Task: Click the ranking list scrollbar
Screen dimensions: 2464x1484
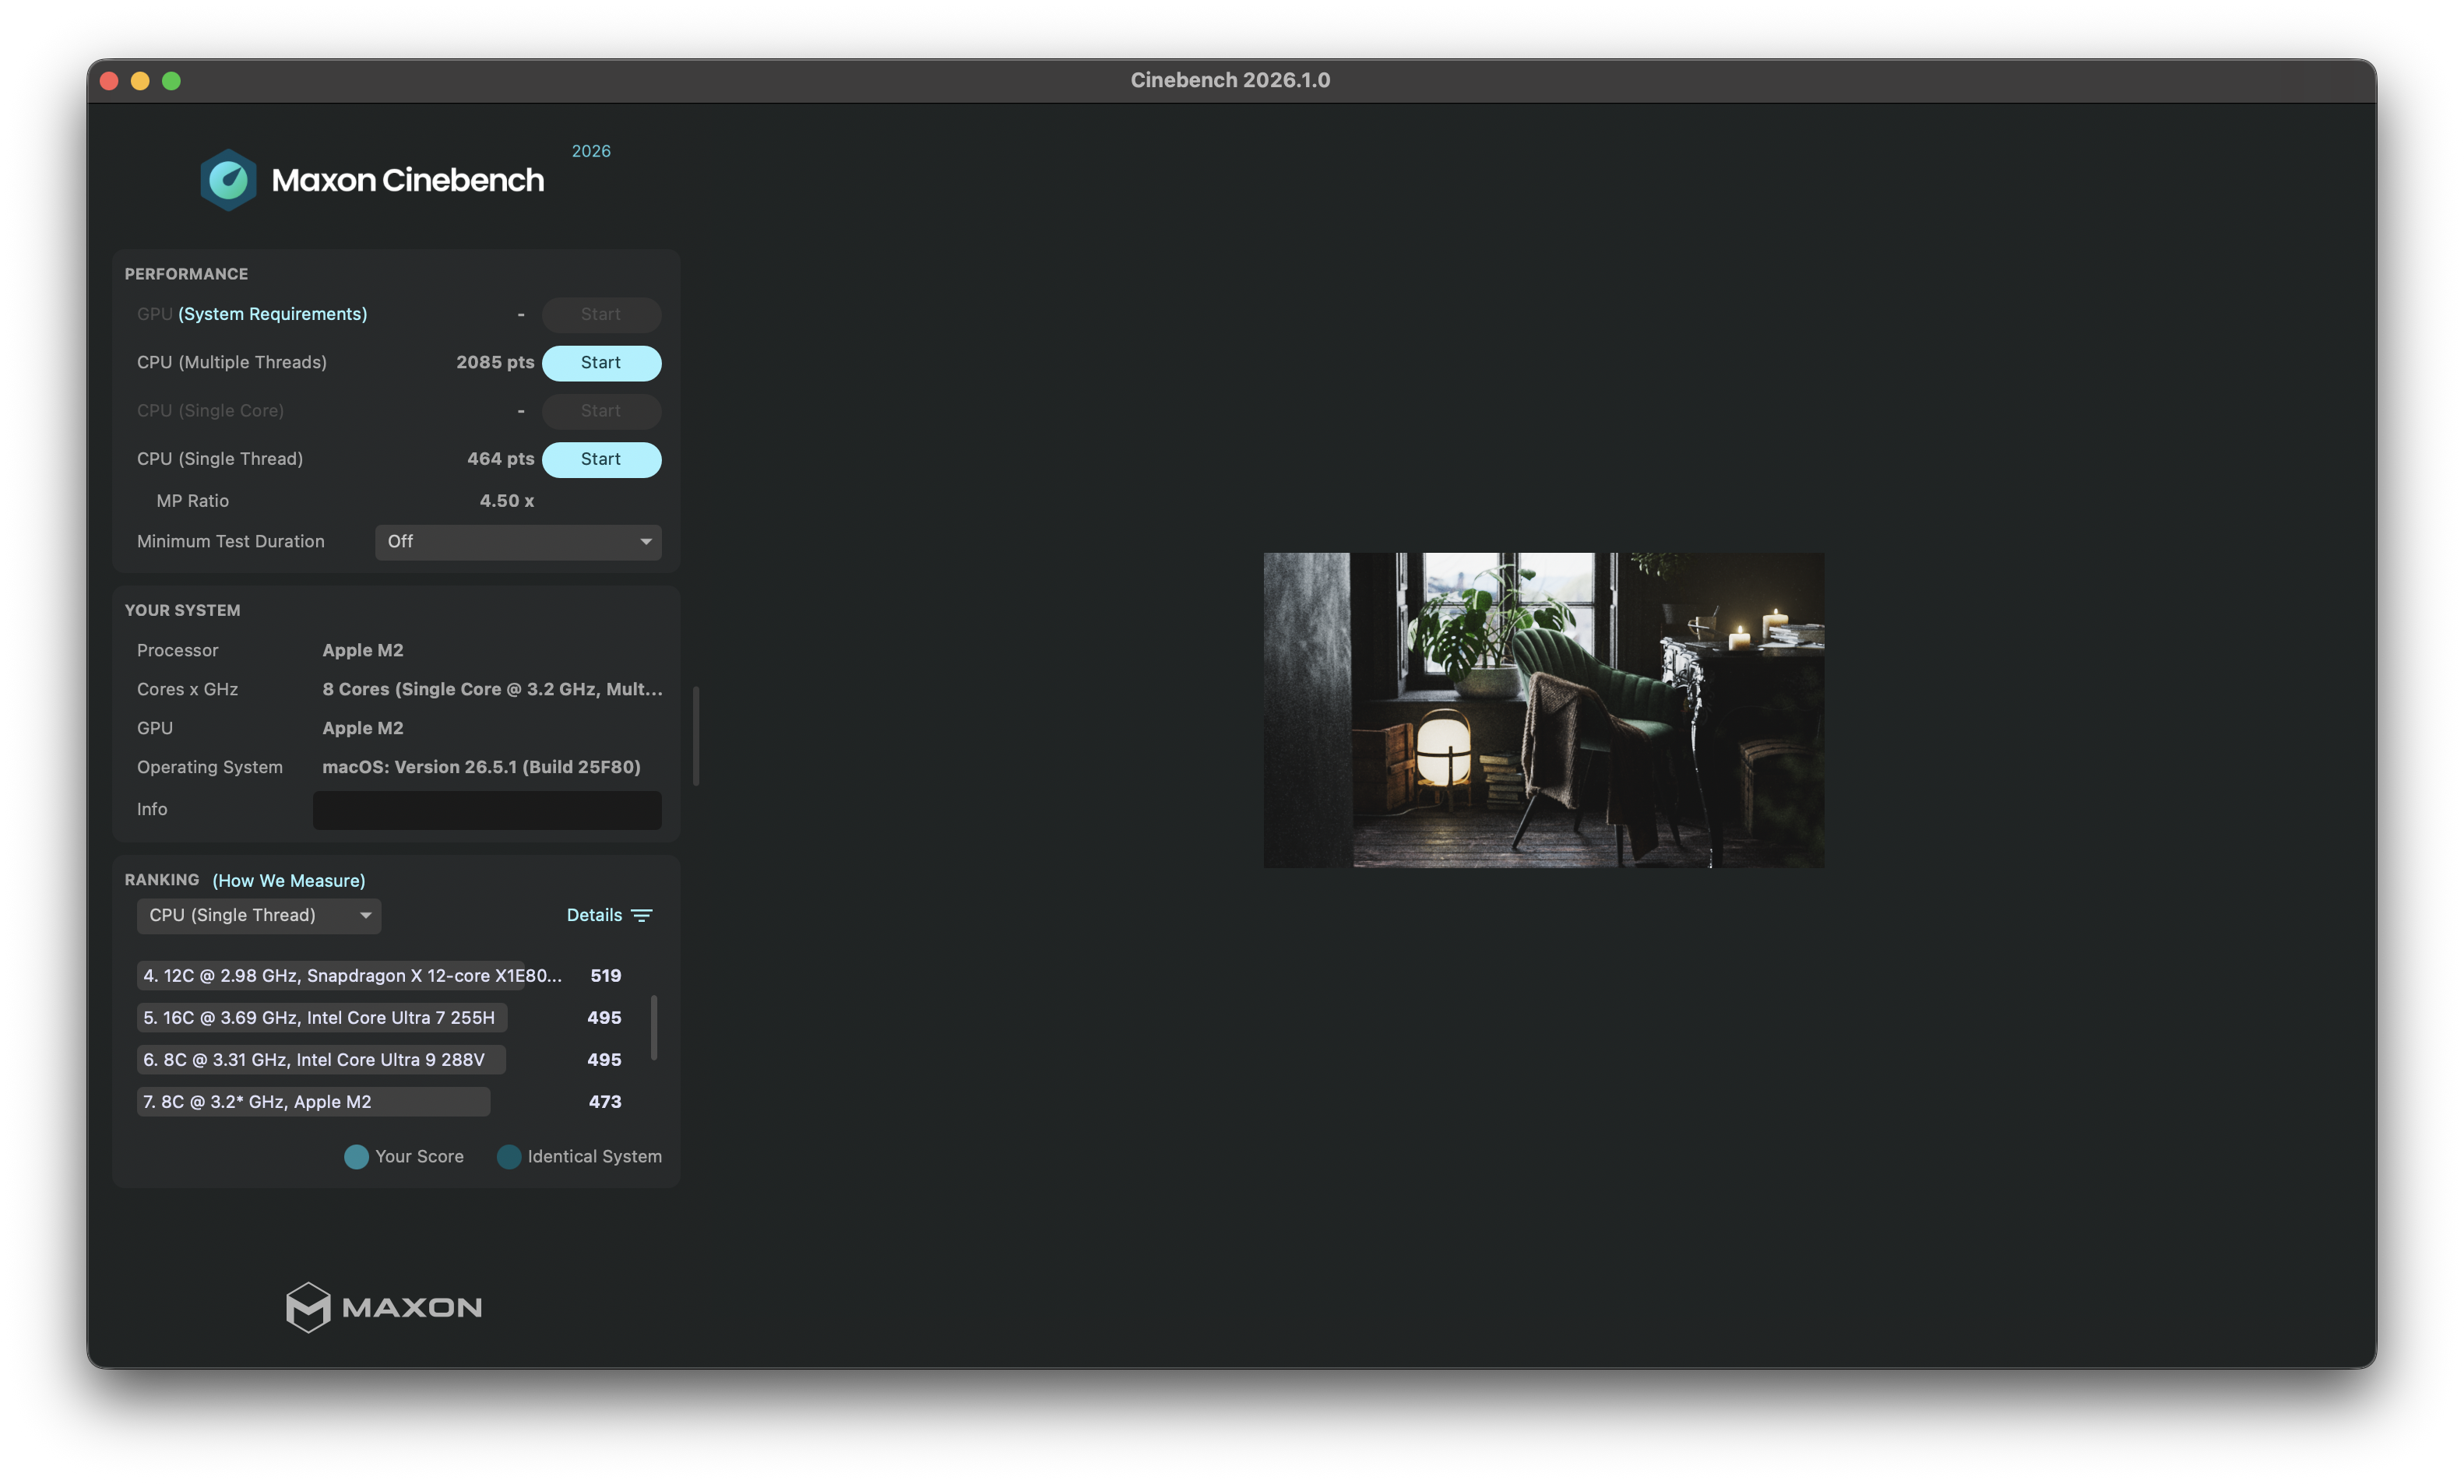Action: (x=654, y=1027)
